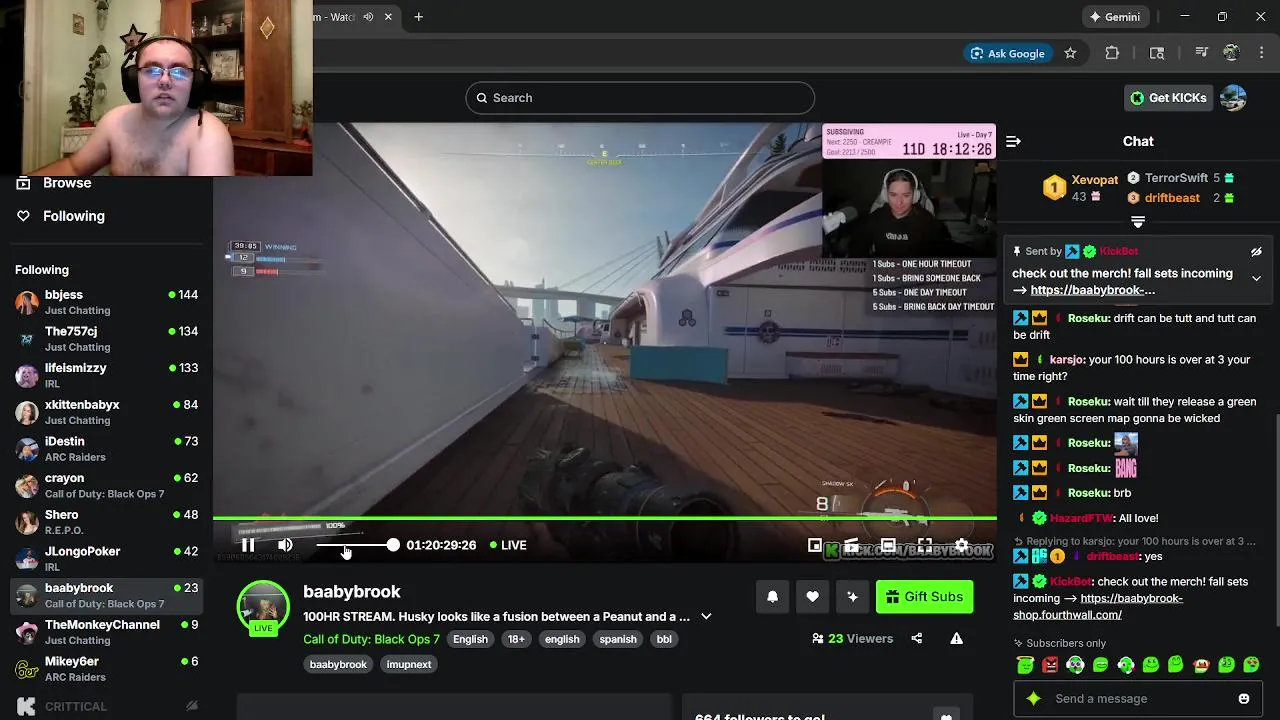The width and height of the screenshot is (1280, 720).
Task: Hide the pinned chat message
Action: [x=1256, y=252]
